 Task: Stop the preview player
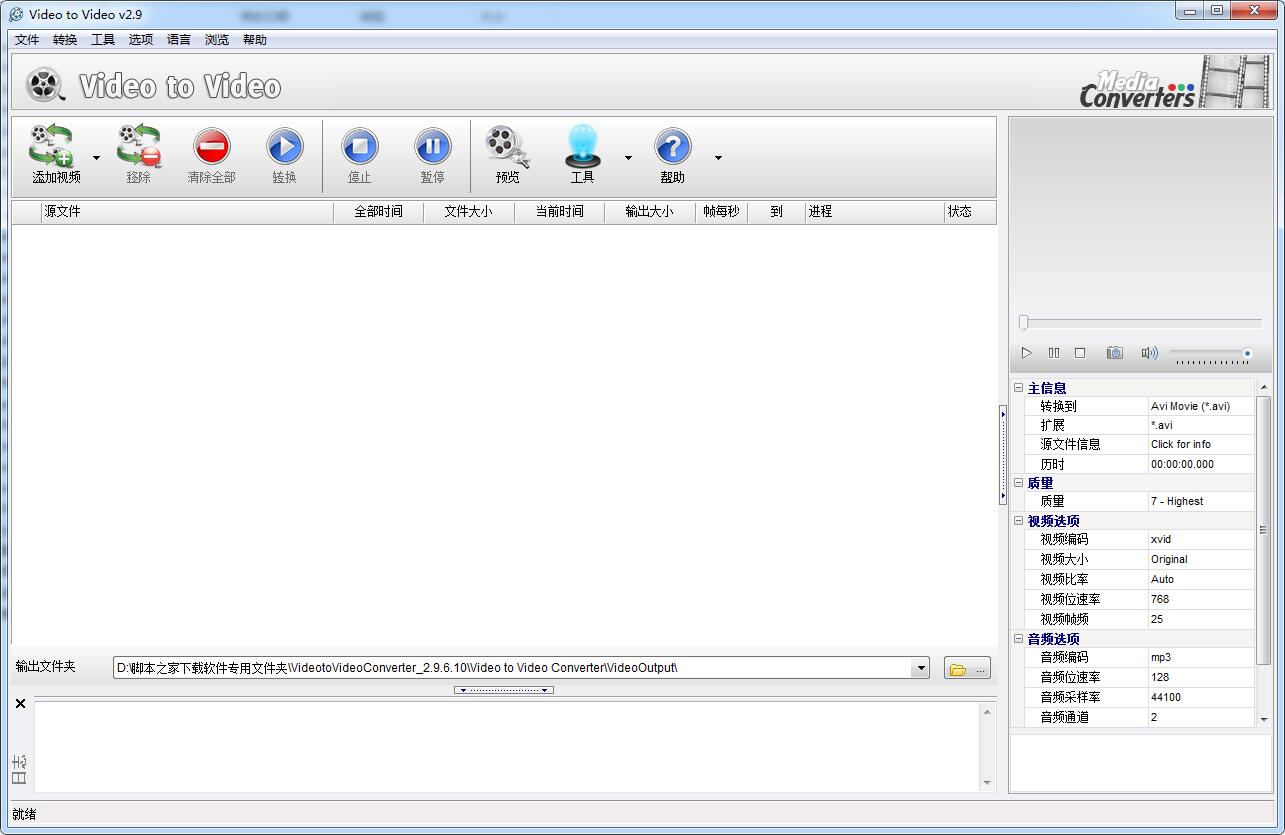(x=1080, y=353)
